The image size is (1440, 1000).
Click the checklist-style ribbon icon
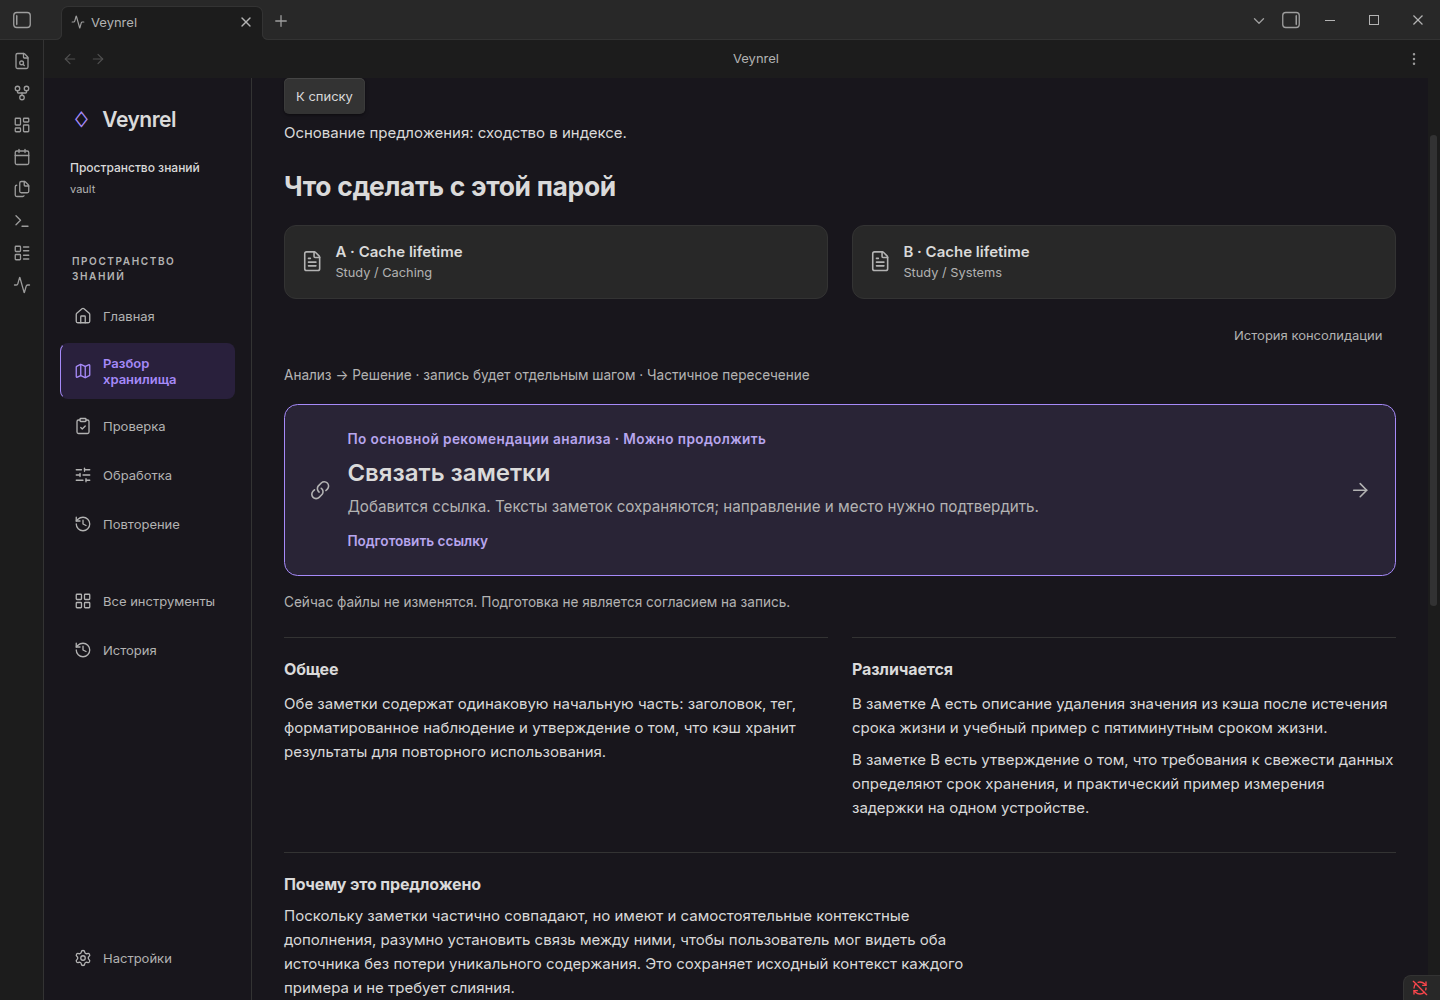pos(22,253)
